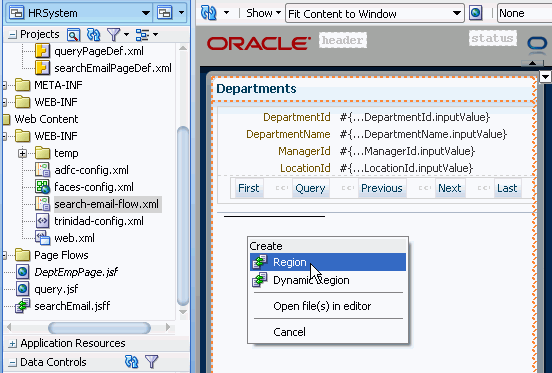Click the Query button on the Departments form
552x373 pixels.
(x=310, y=188)
